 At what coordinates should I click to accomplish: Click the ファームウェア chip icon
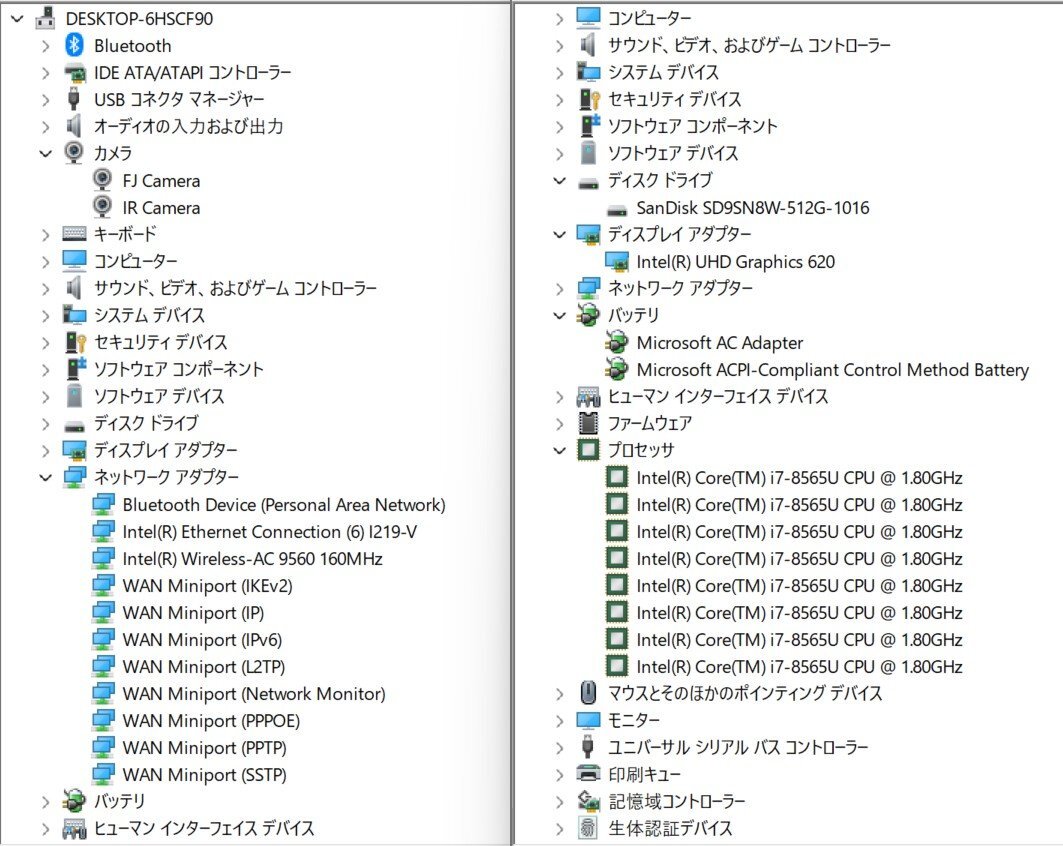[588, 423]
